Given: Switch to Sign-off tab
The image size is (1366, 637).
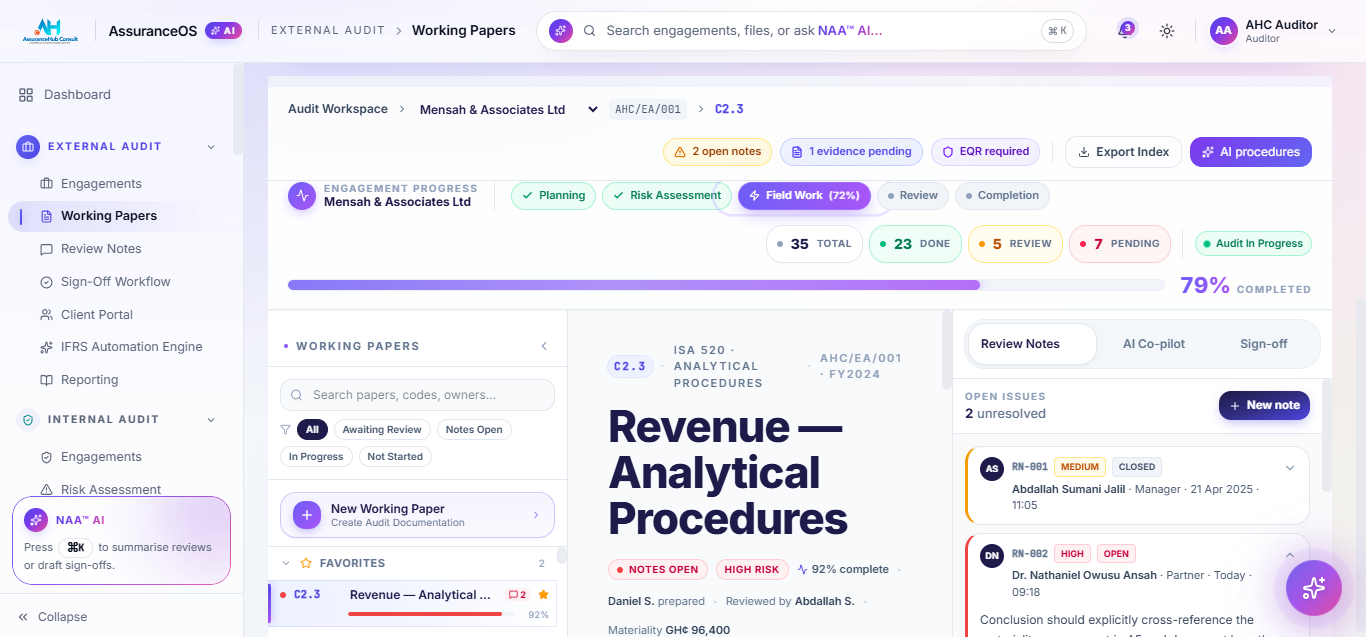Looking at the screenshot, I should (x=1263, y=344).
